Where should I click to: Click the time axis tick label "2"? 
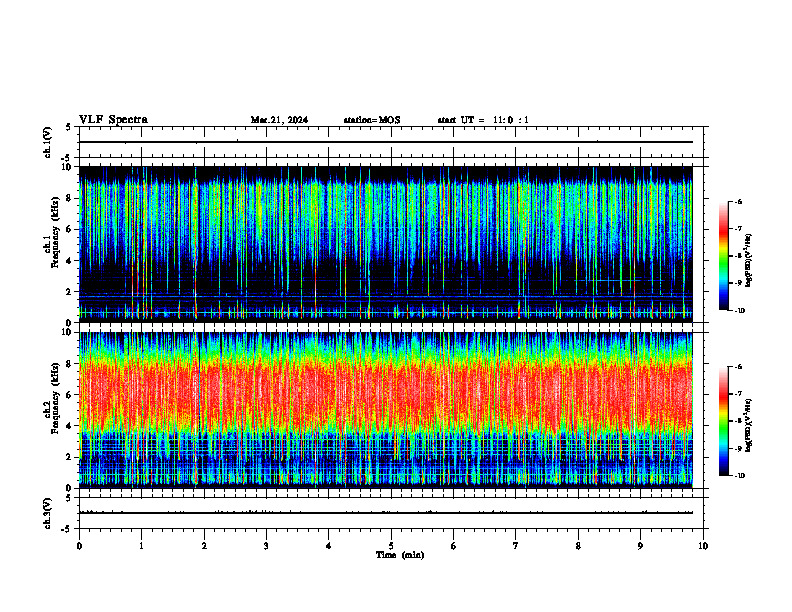(204, 546)
